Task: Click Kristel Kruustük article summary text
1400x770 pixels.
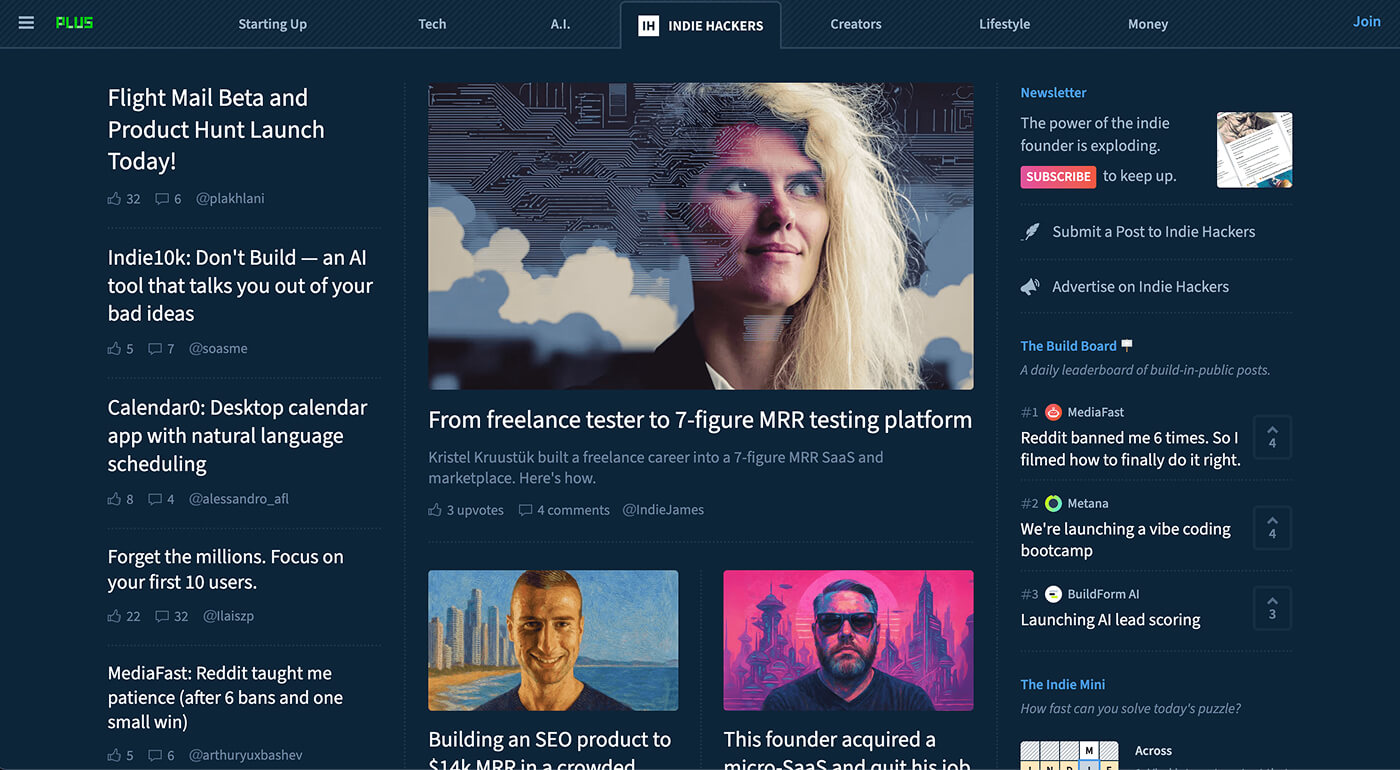Action: click(656, 468)
